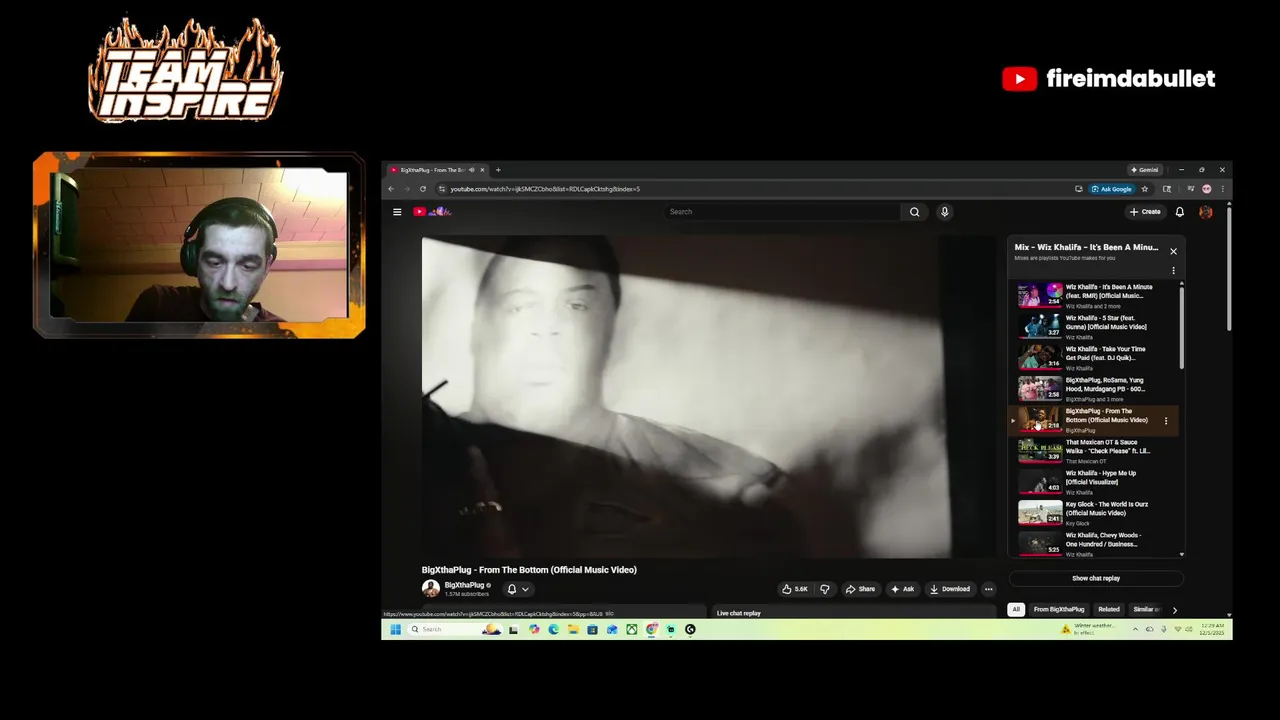Select the From BigXthaPlug filter chip
1280x720 pixels.
[1059, 609]
